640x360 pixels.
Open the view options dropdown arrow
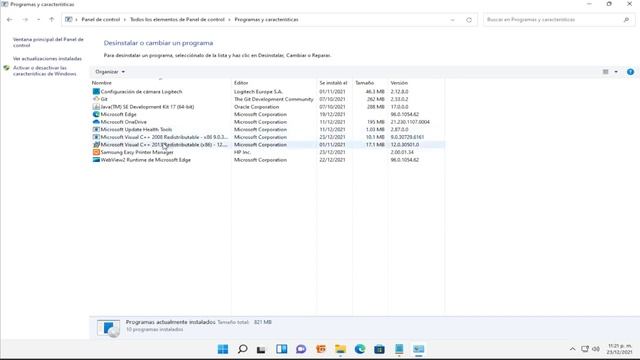click(x=616, y=72)
